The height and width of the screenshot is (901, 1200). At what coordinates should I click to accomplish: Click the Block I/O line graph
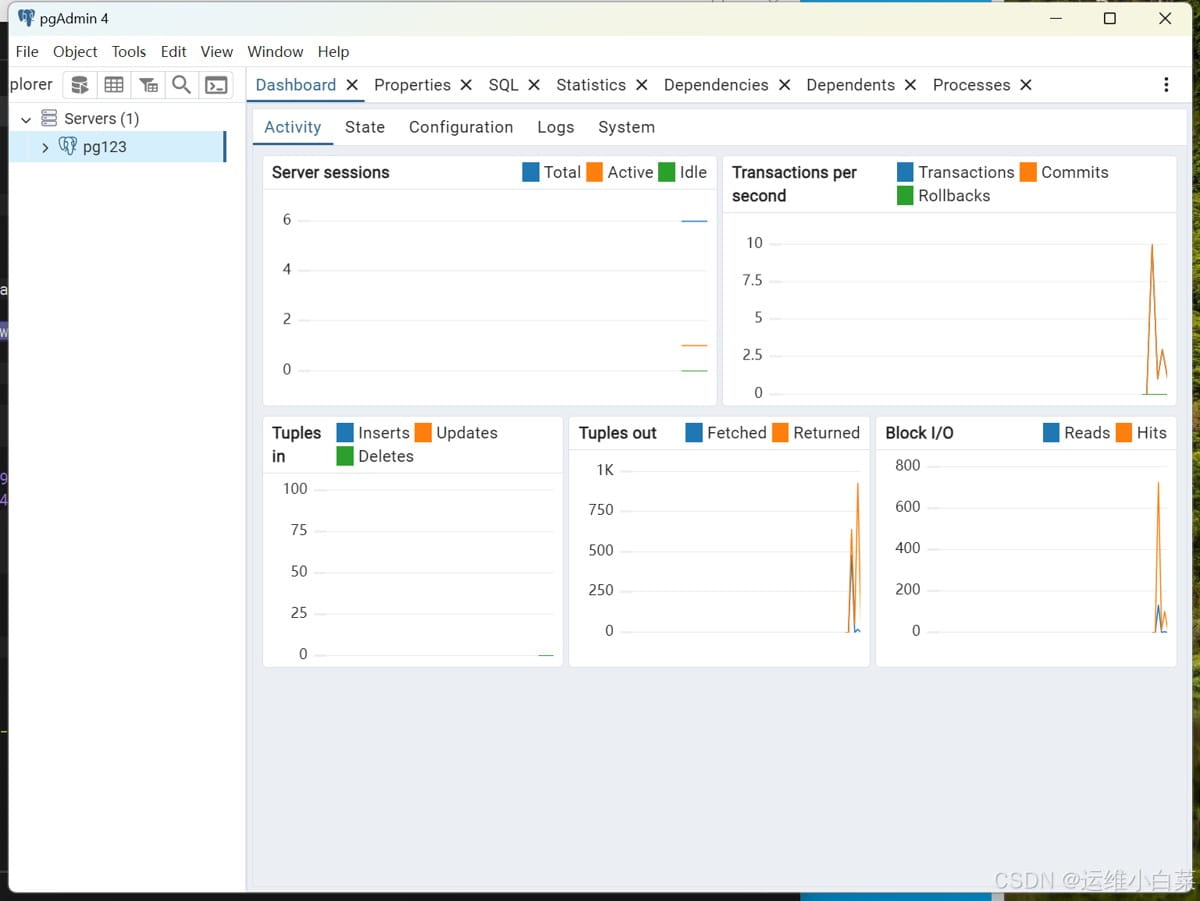pos(1160,558)
